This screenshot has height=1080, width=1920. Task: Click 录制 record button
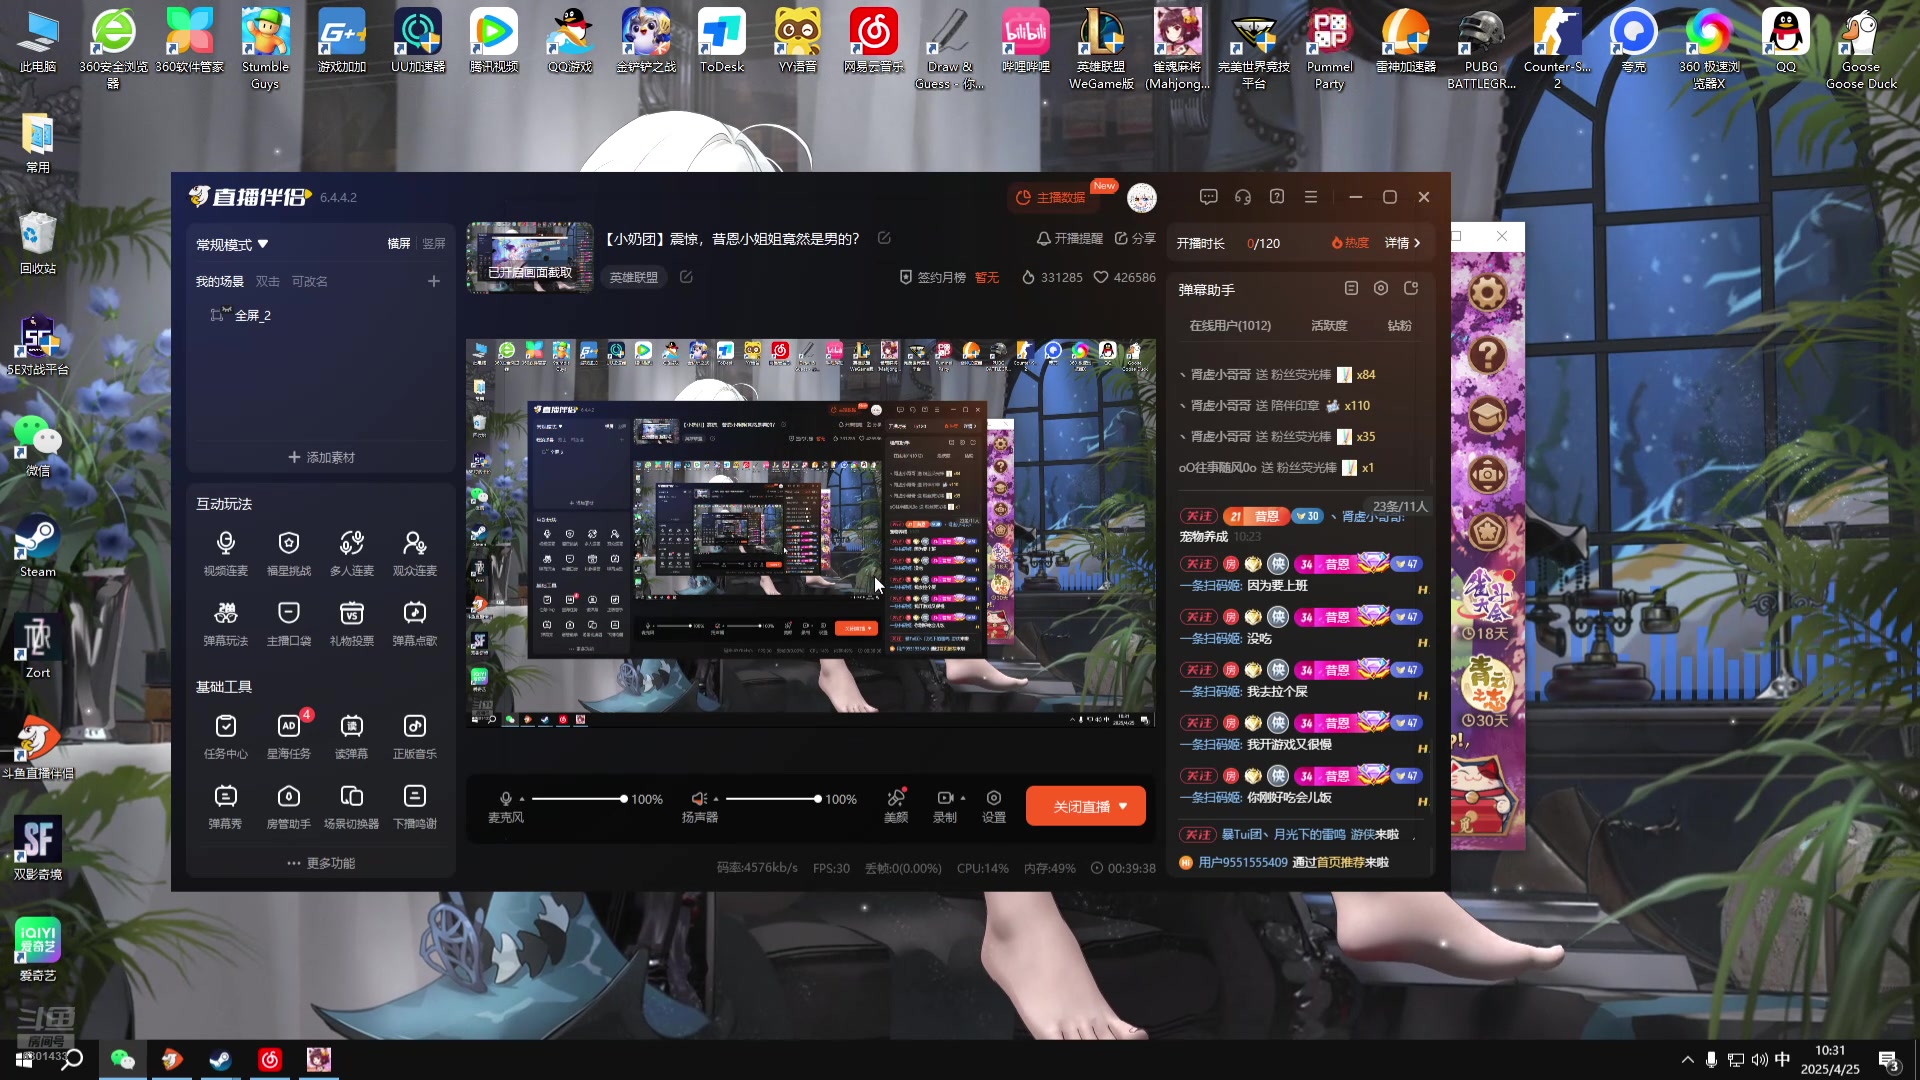pos(945,806)
